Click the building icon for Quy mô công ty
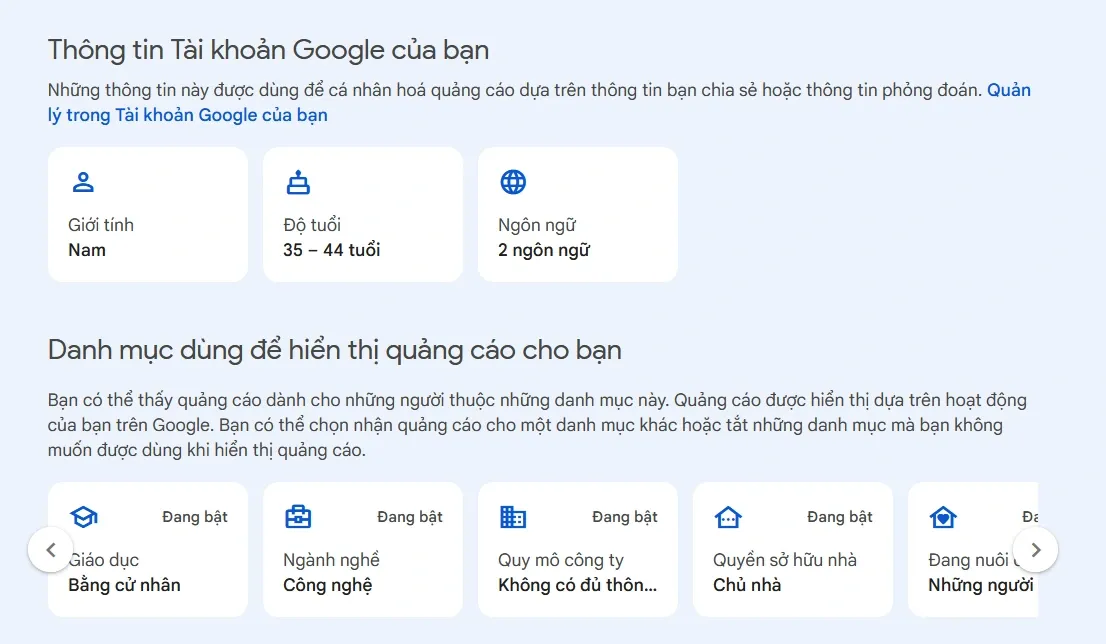Image resolution: width=1106 pixels, height=644 pixels. (x=513, y=517)
